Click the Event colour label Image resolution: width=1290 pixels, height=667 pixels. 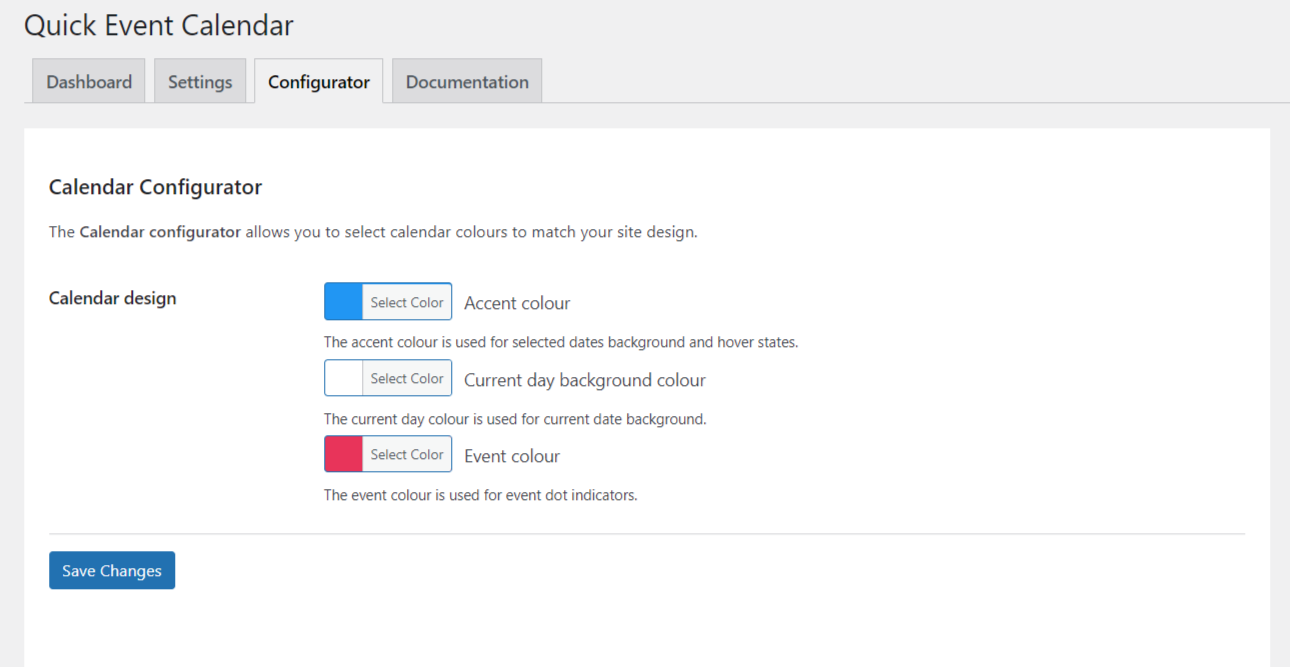click(x=512, y=456)
